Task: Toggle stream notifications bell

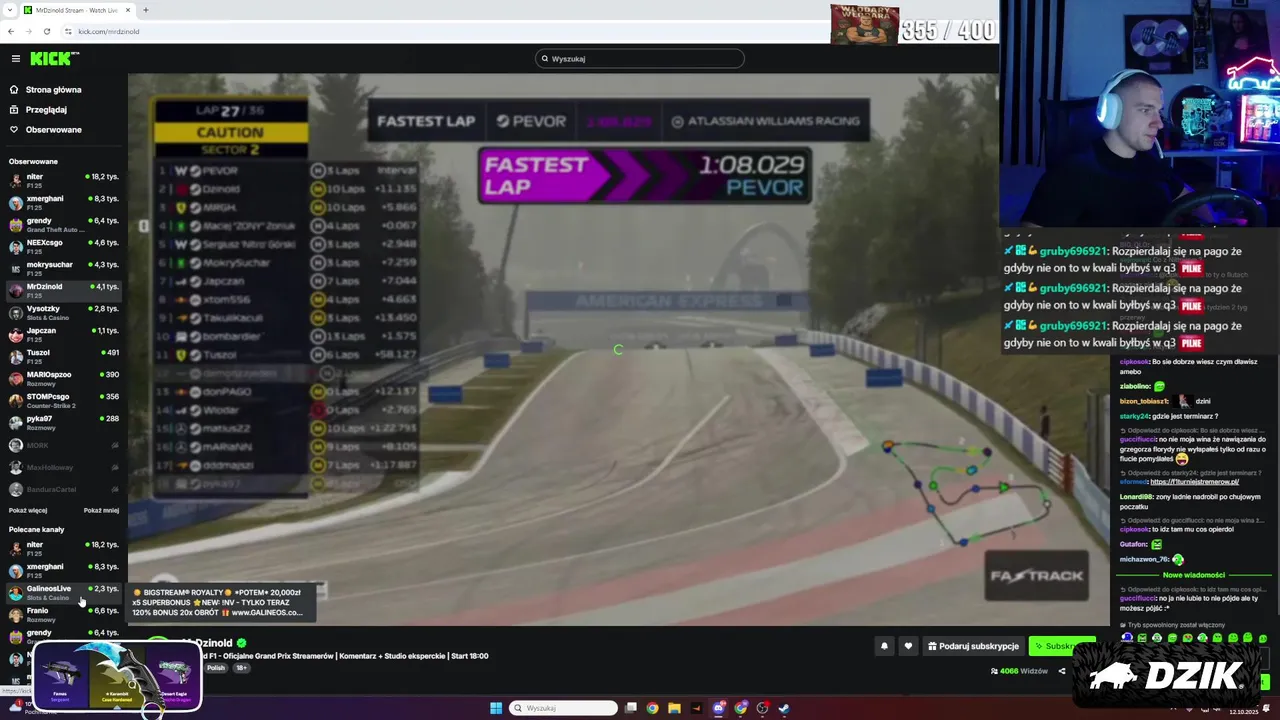Action: [x=884, y=646]
